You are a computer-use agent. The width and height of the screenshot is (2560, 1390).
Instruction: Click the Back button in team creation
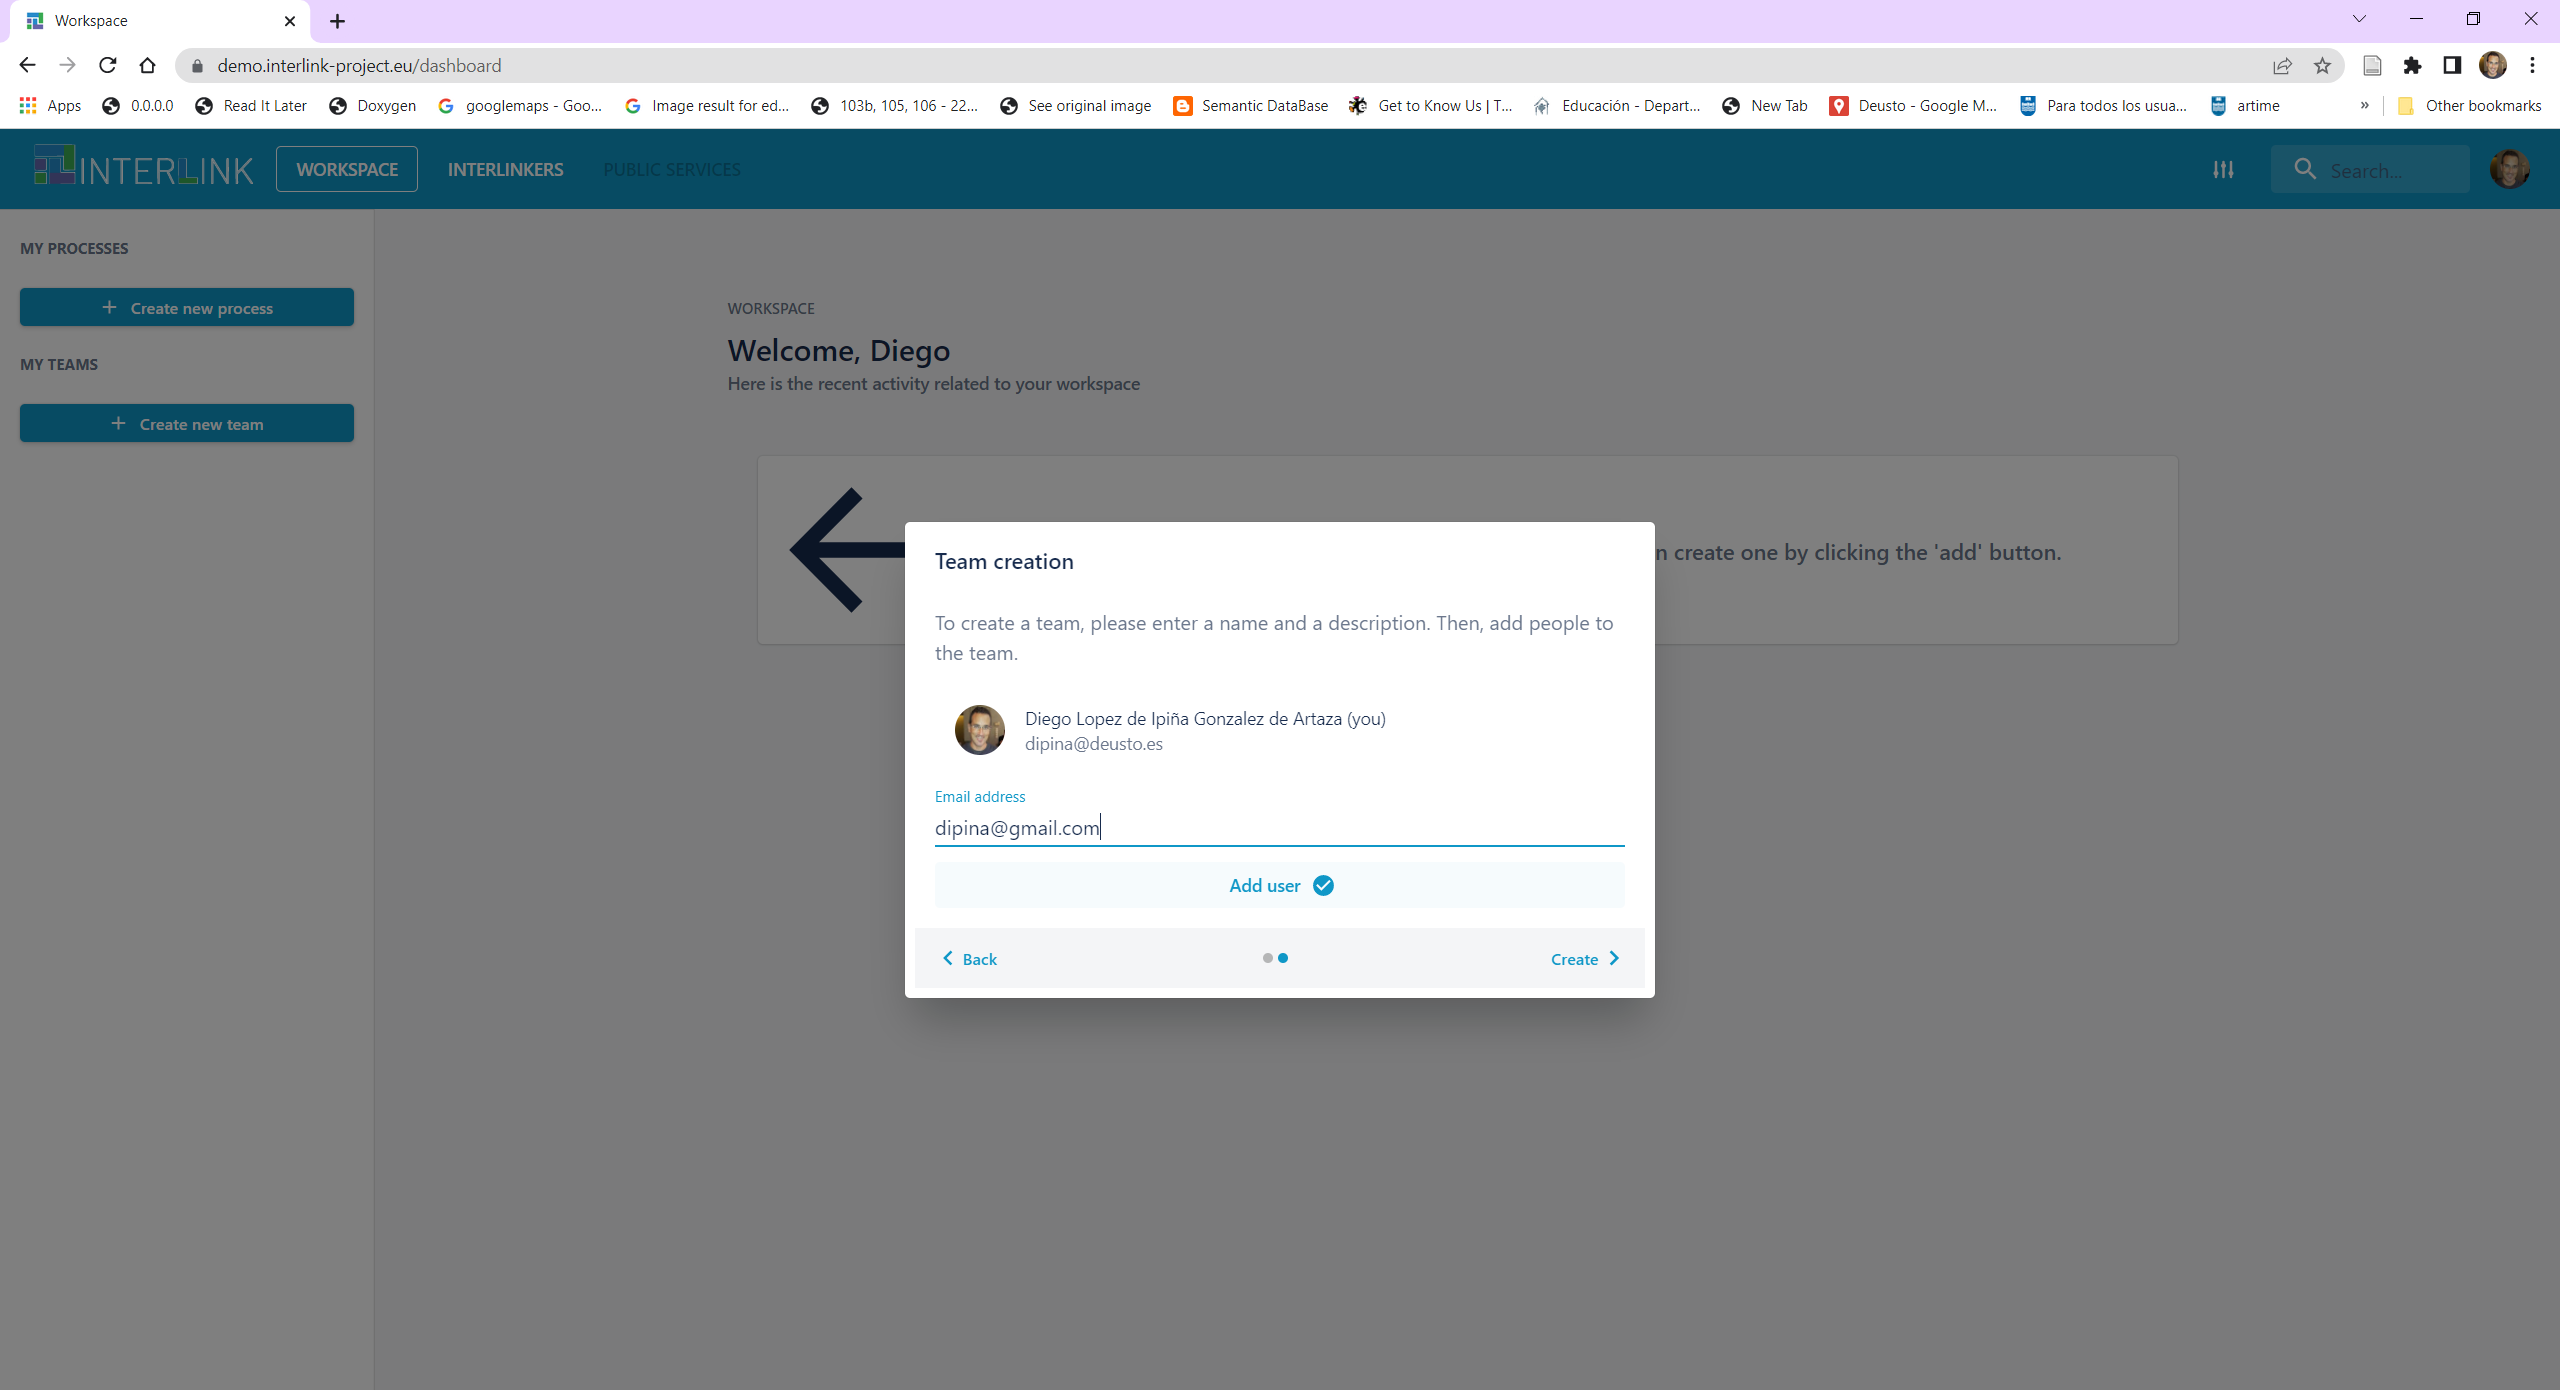(967, 959)
